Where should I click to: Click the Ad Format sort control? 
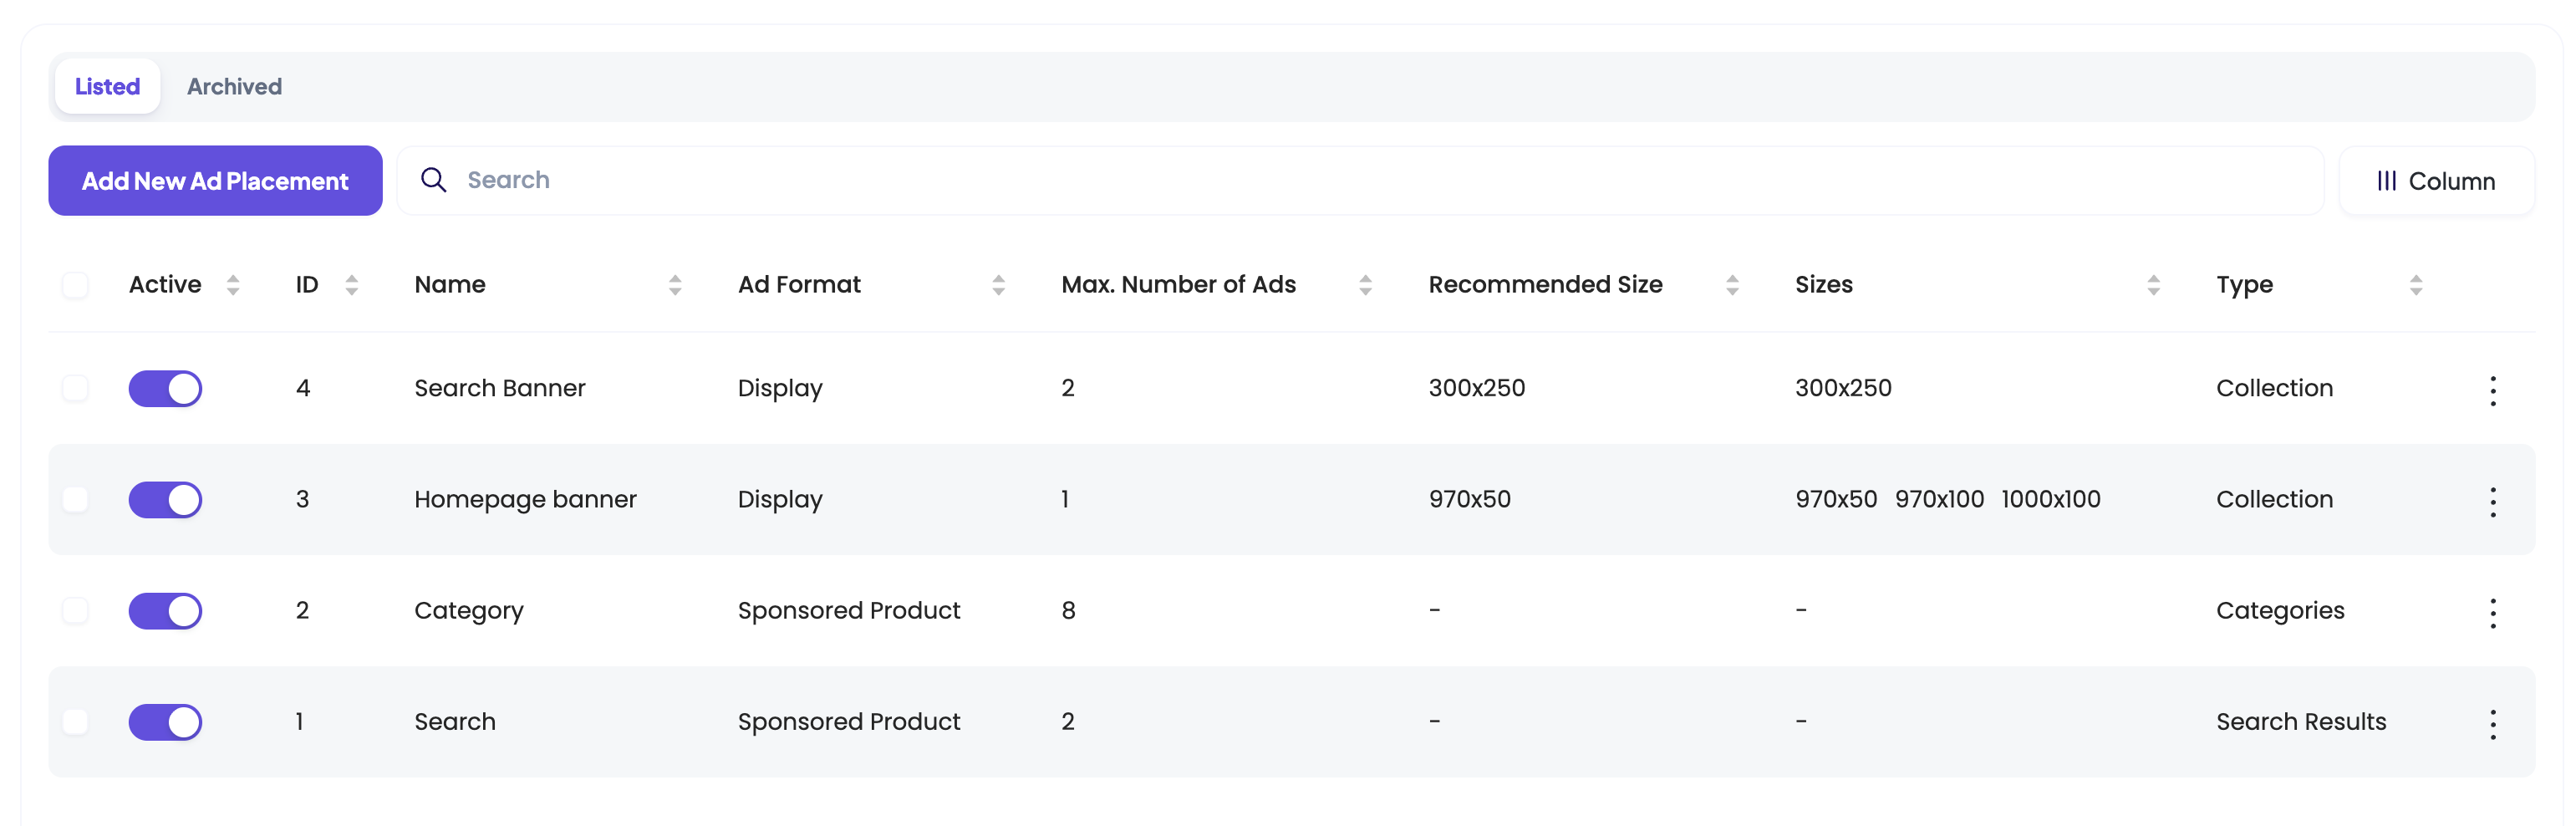click(x=999, y=285)
